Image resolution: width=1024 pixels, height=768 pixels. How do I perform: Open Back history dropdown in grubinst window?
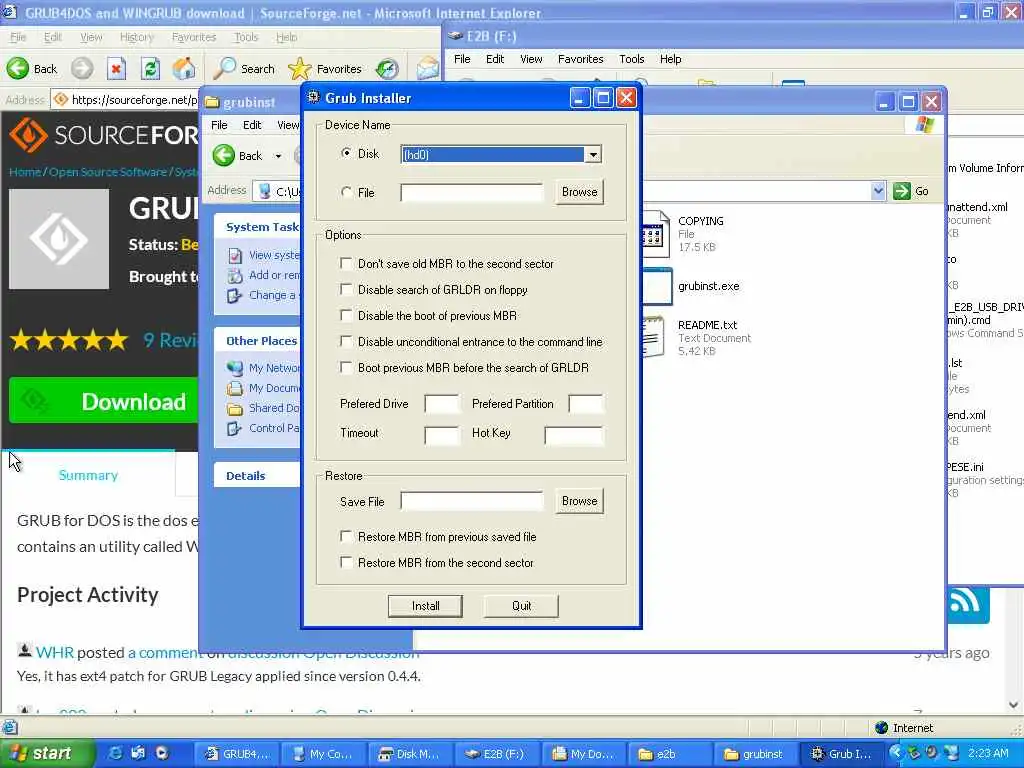click(278, 156)
